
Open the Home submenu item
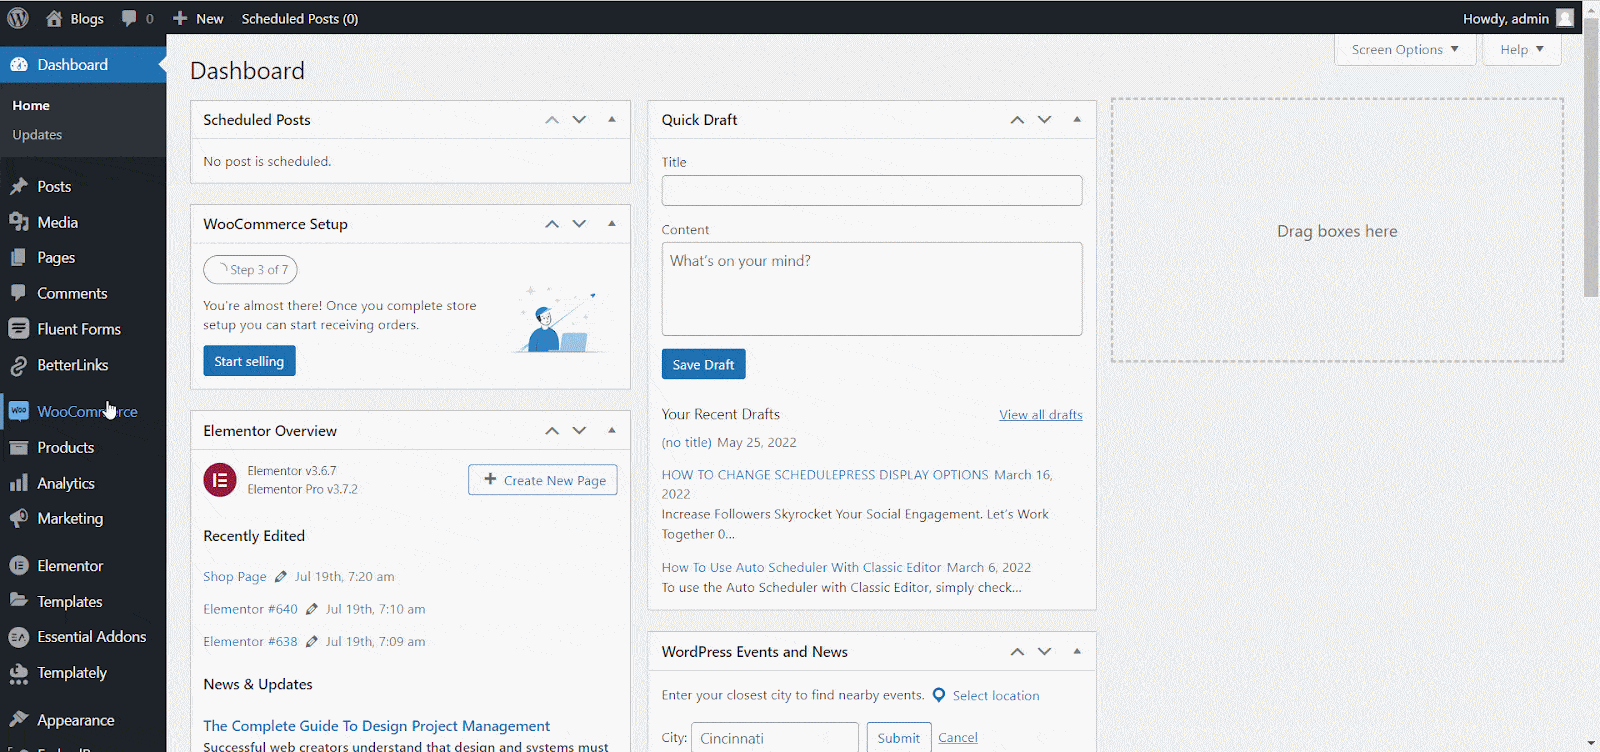click(31, 105)
